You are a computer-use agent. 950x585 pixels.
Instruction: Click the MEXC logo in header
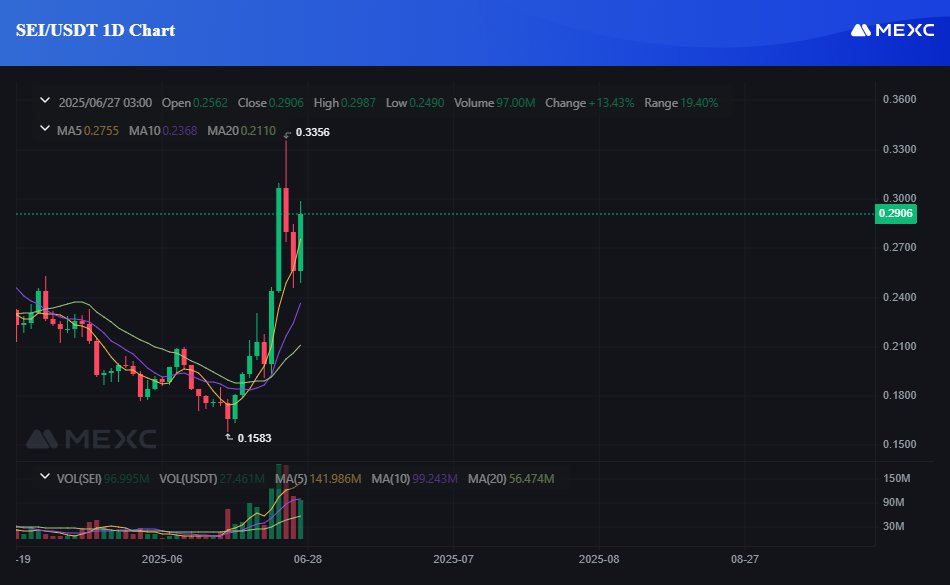(892, 30)
